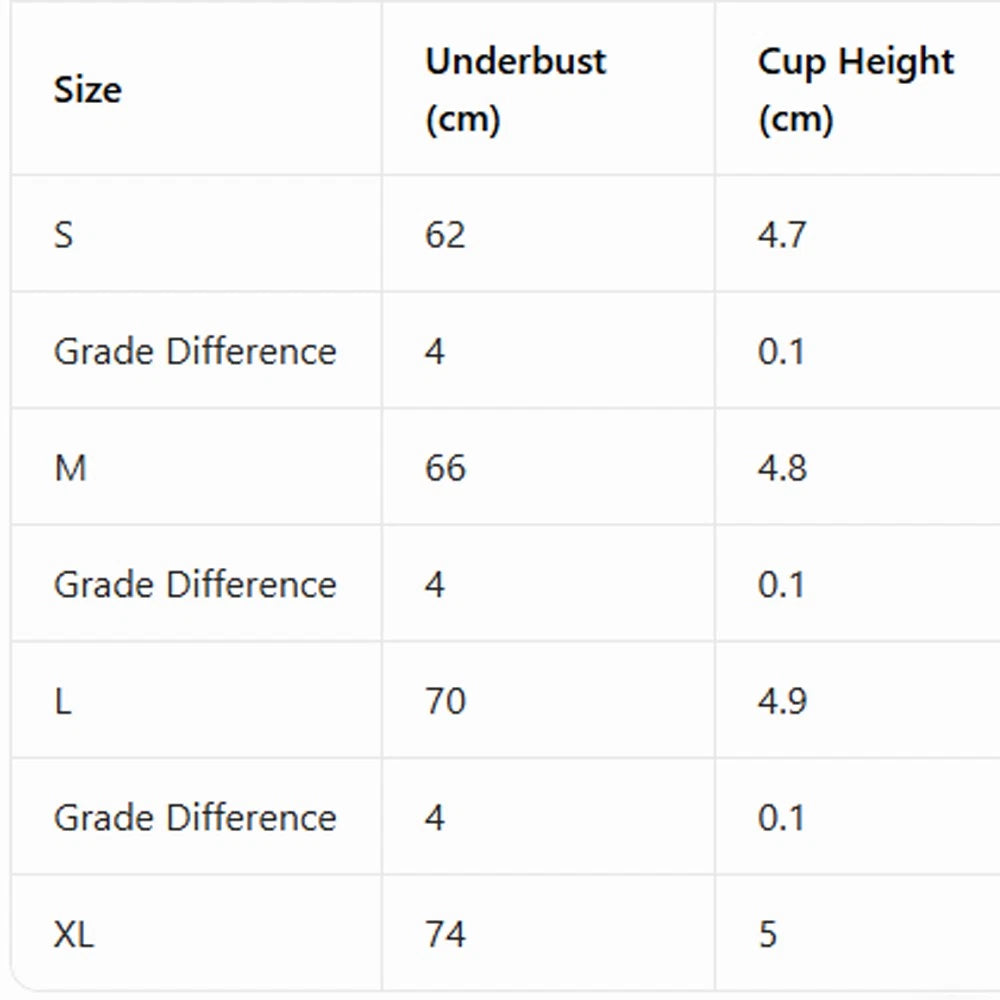Click underbust value 74 for size XL
The image size is (1000, 1000).
coord(445,934)
